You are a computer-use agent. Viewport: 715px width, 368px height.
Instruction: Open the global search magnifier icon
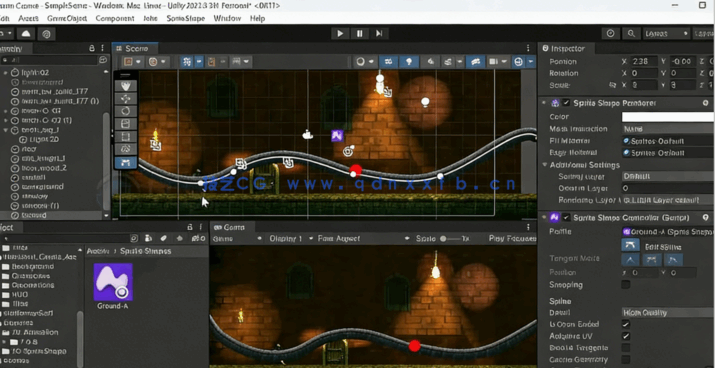pyautogui.click(x=631, y=33)
